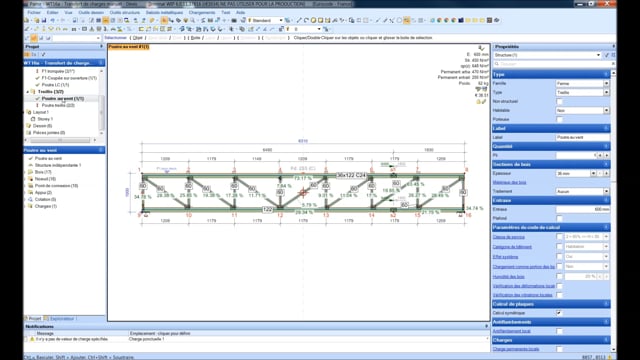Open the Fichier menu
640x360 pixels.
tap(34, 13)
